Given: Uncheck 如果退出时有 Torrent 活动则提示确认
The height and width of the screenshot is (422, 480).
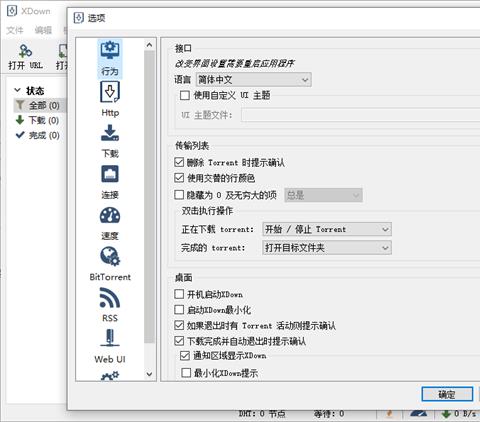Looking at the screenshot, I should click(x=179, y=325).
